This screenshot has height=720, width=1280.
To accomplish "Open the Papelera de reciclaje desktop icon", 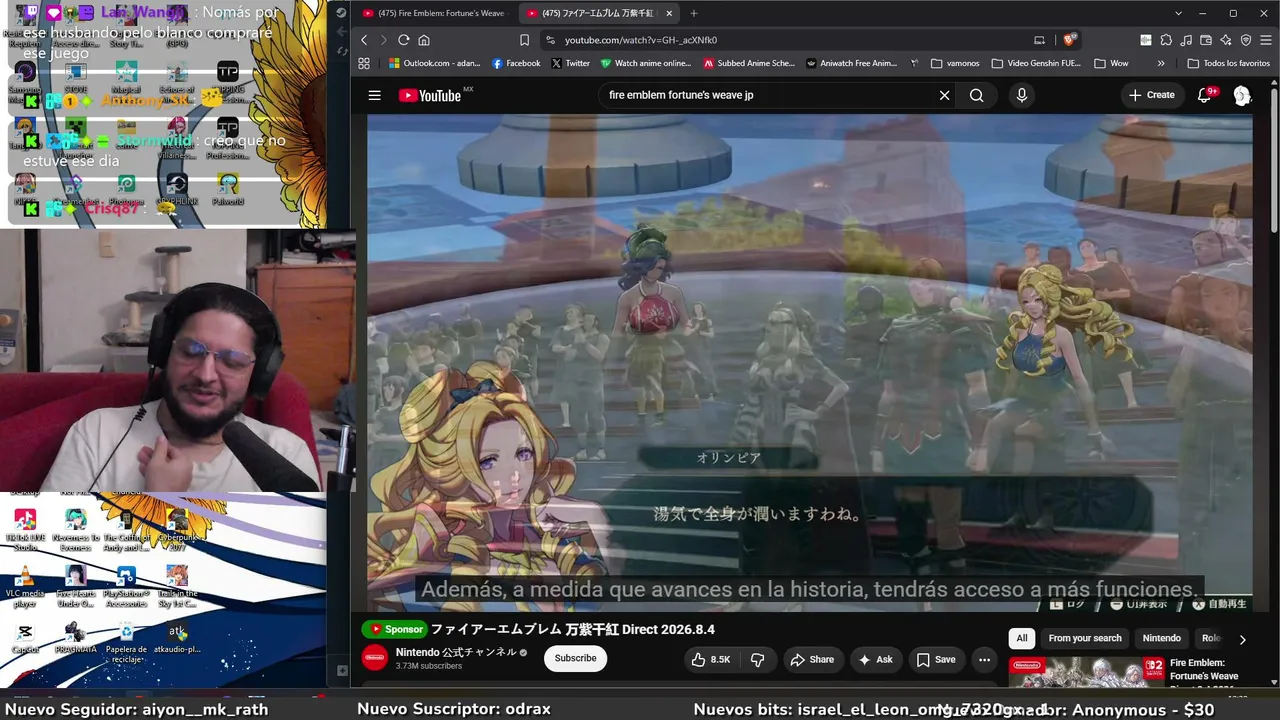I will coord(126,642).
